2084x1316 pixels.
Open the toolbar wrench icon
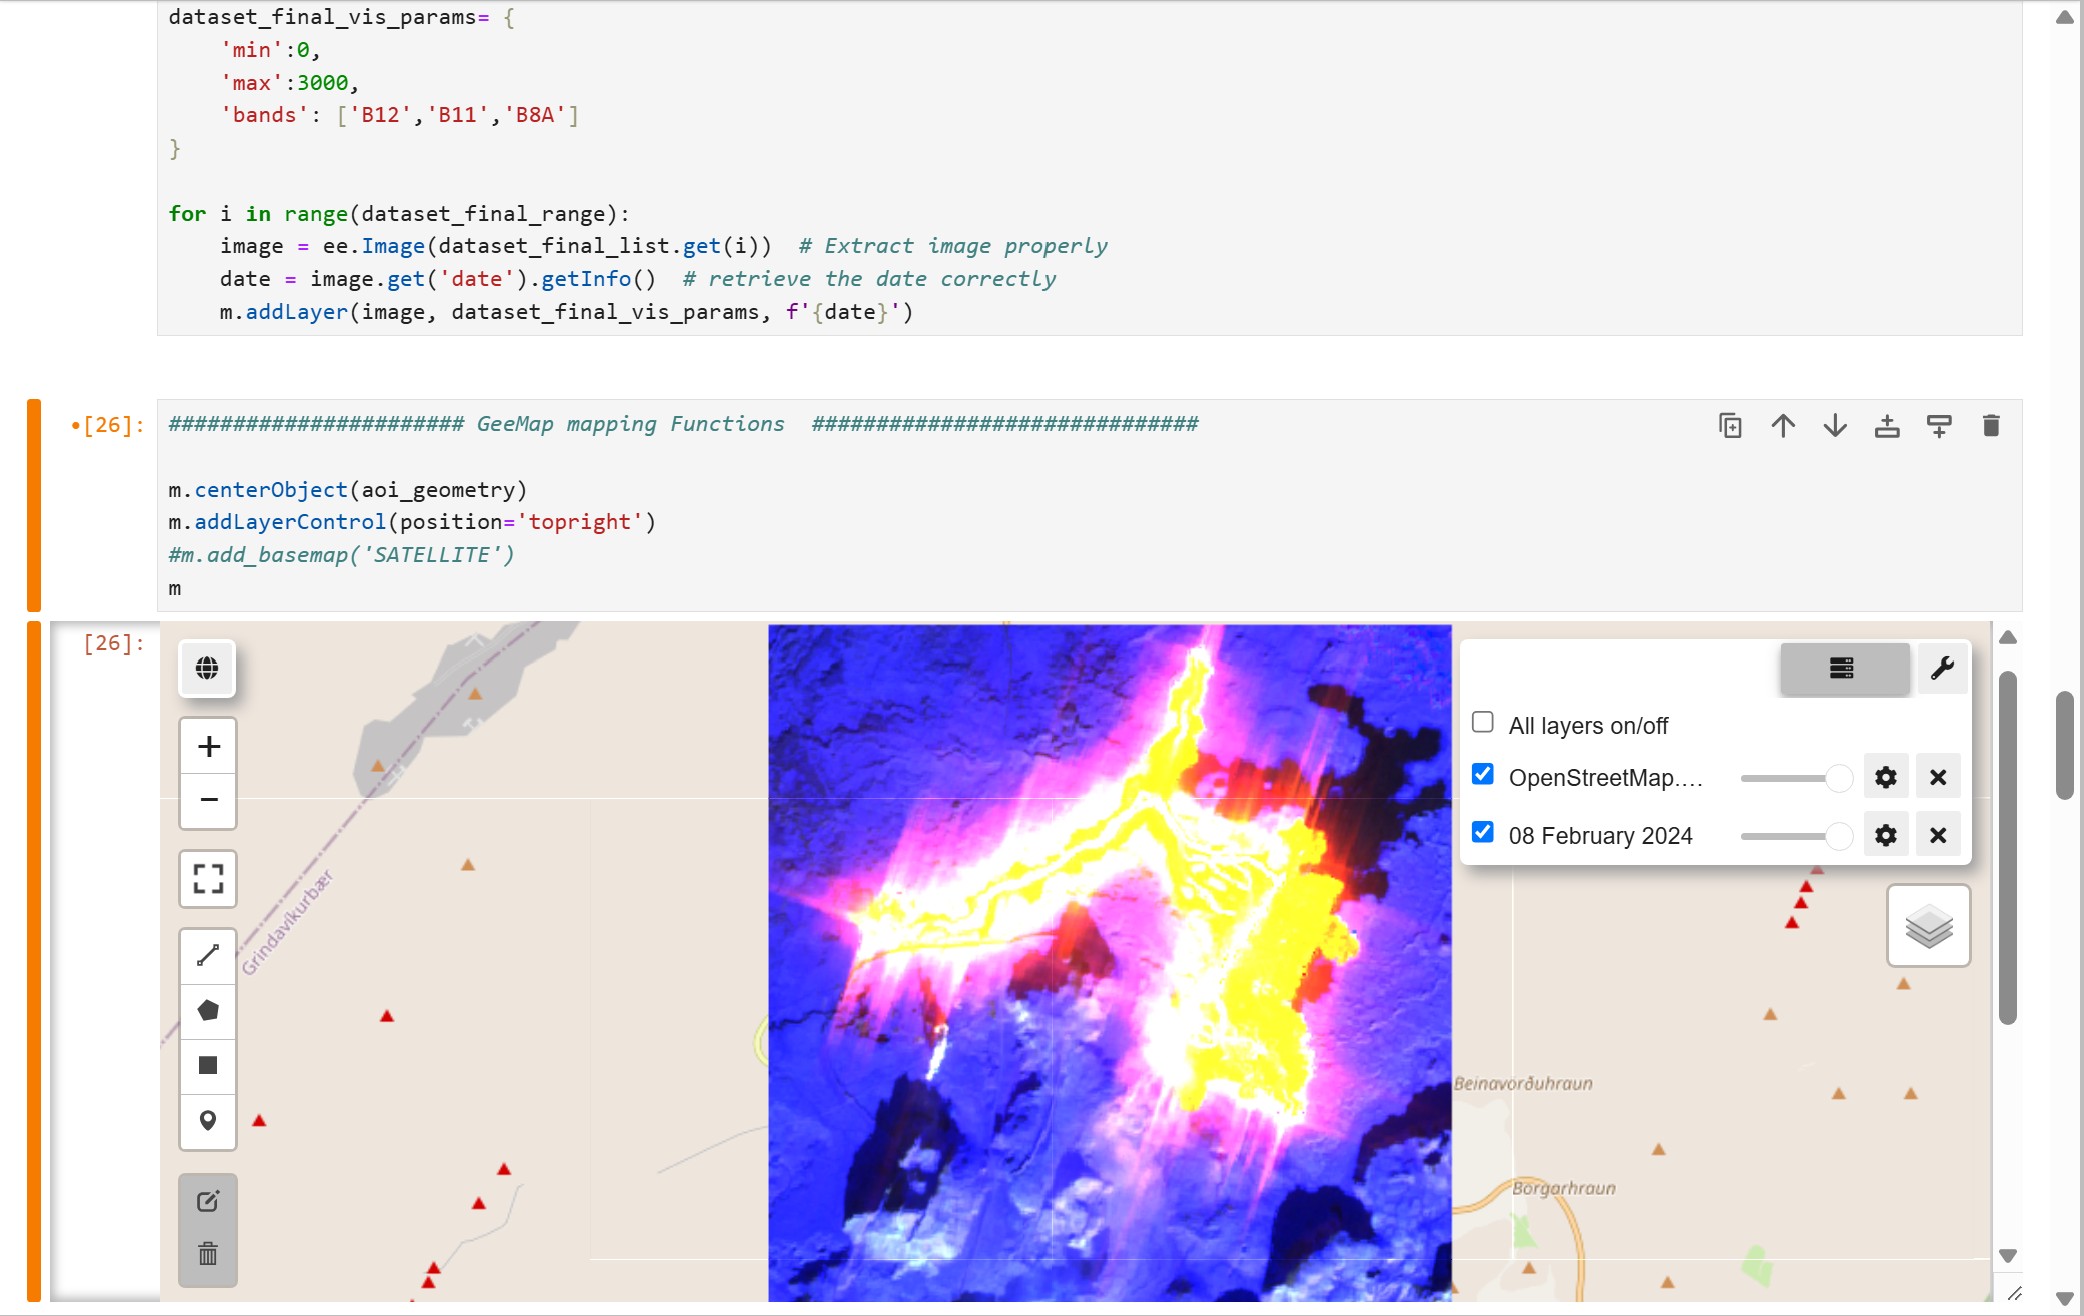(1942, 668)
